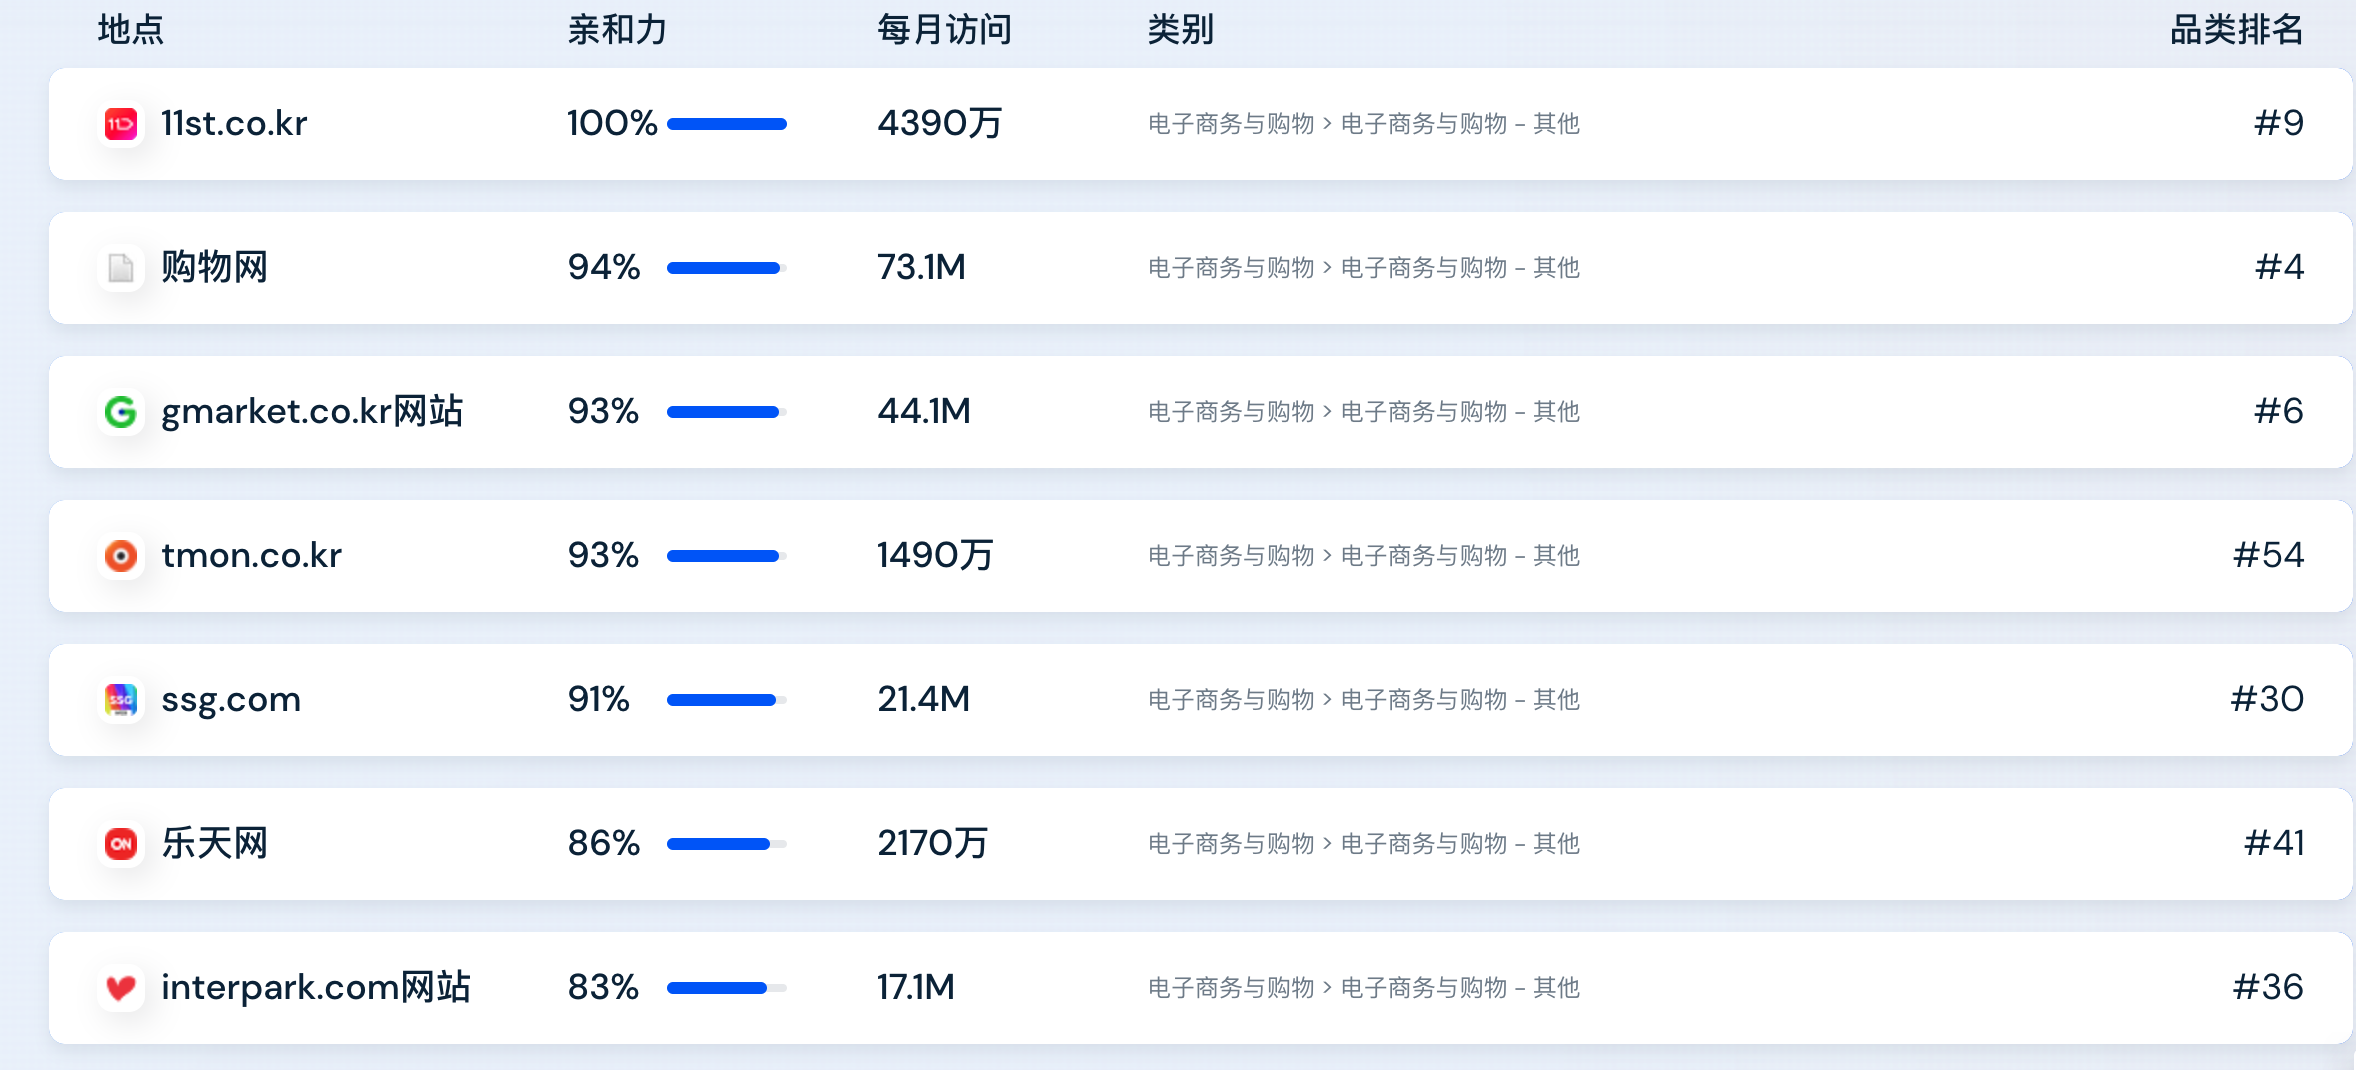Click the green G gmarket favicon
Viewport: 2356px width, 1070px height.
pyautogui.click(x=121, y=412)
